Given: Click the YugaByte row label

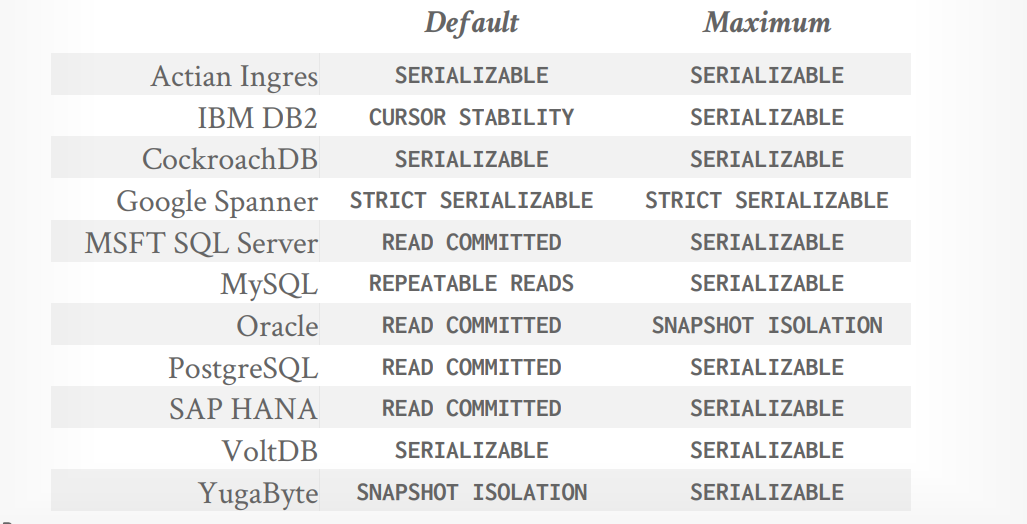Looking at the screenshot, I should (258, 493).
